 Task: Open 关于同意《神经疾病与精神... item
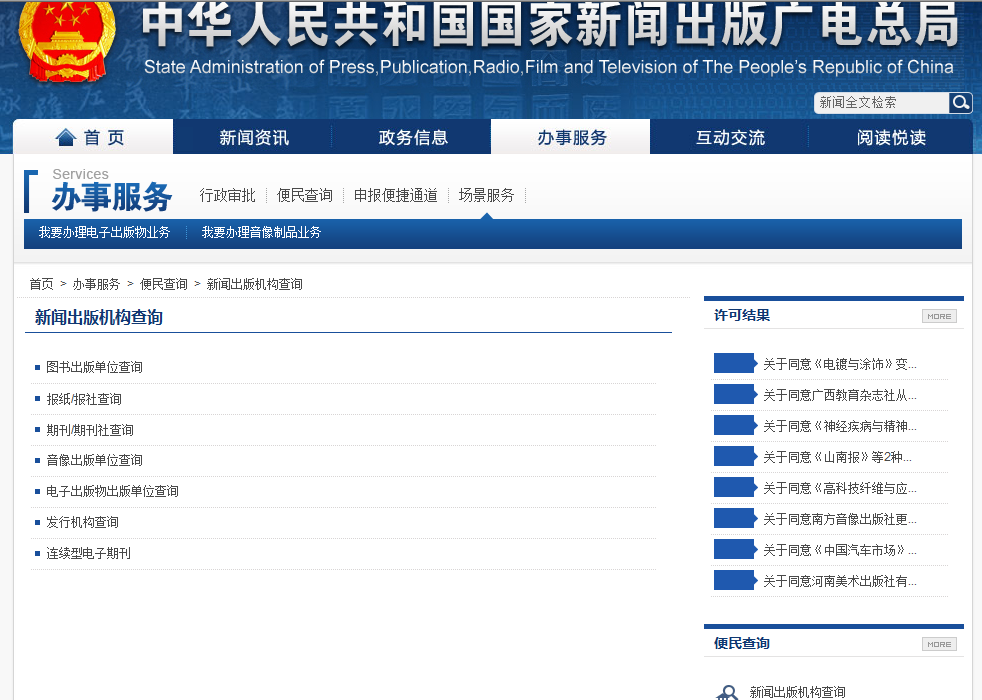click(839, 426)
